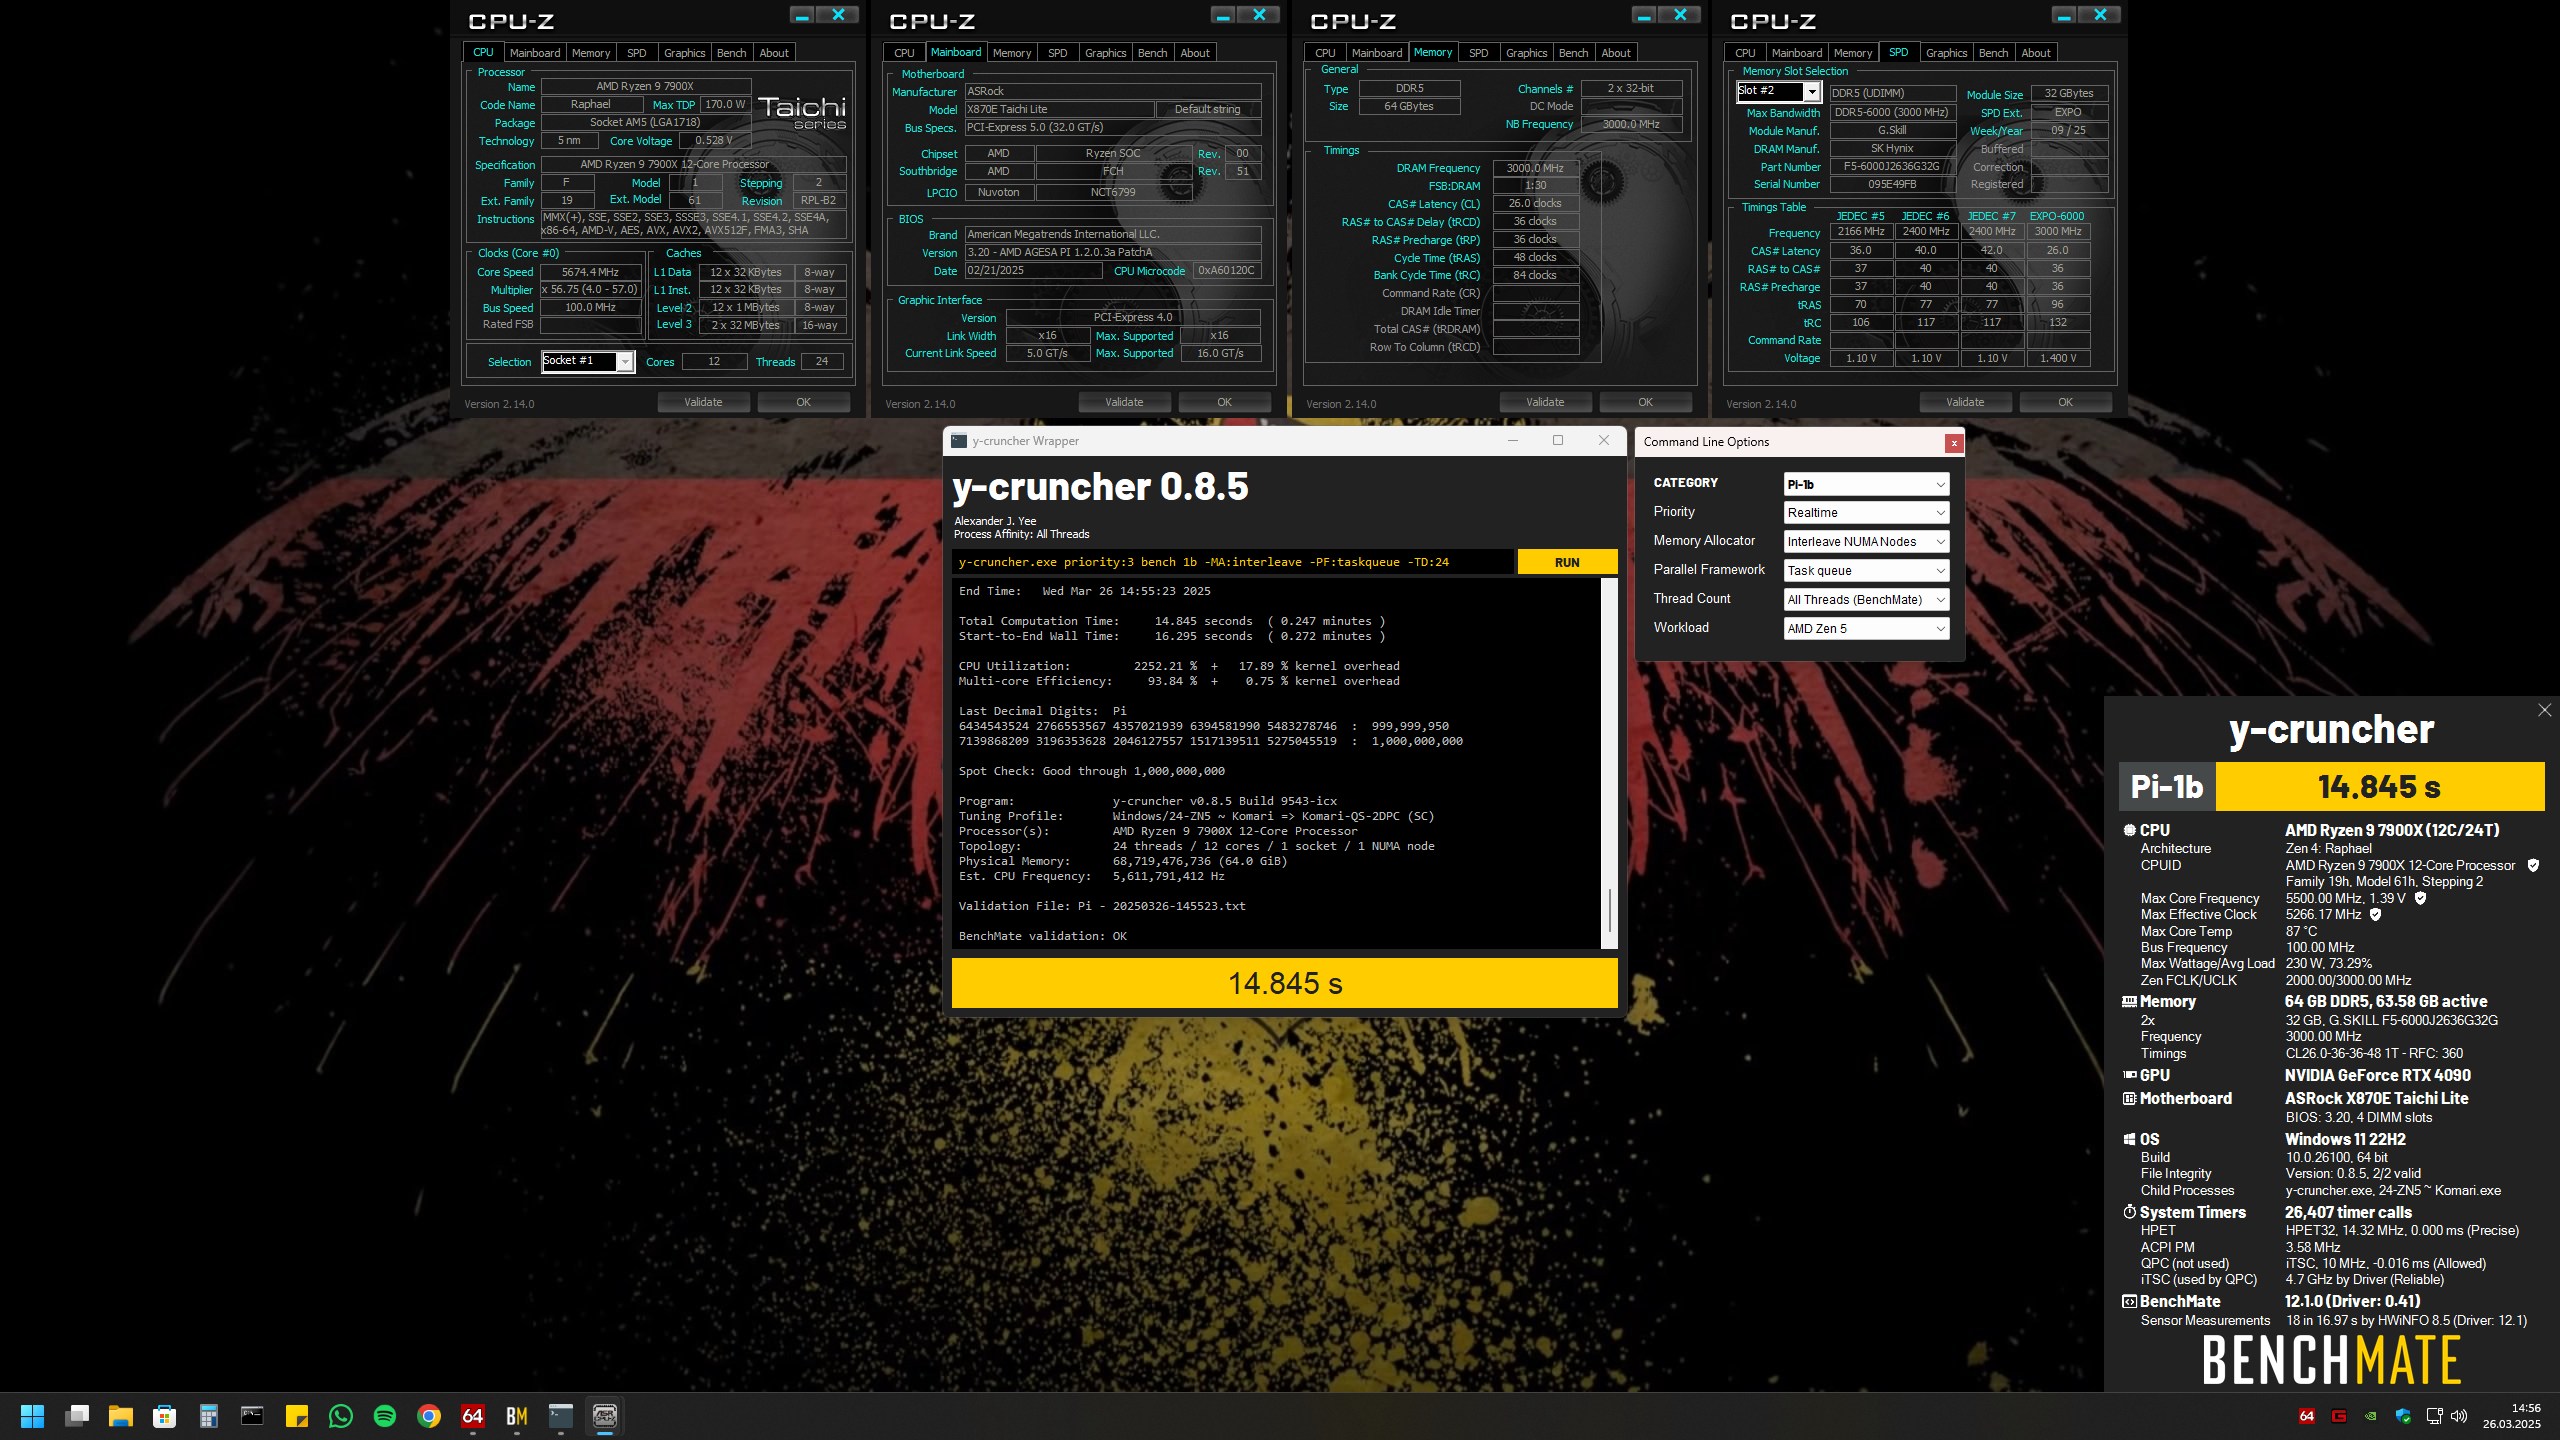Open Spotify from the taskbar
The image size is (2560, 1440).
click(x=384, y=1416)
